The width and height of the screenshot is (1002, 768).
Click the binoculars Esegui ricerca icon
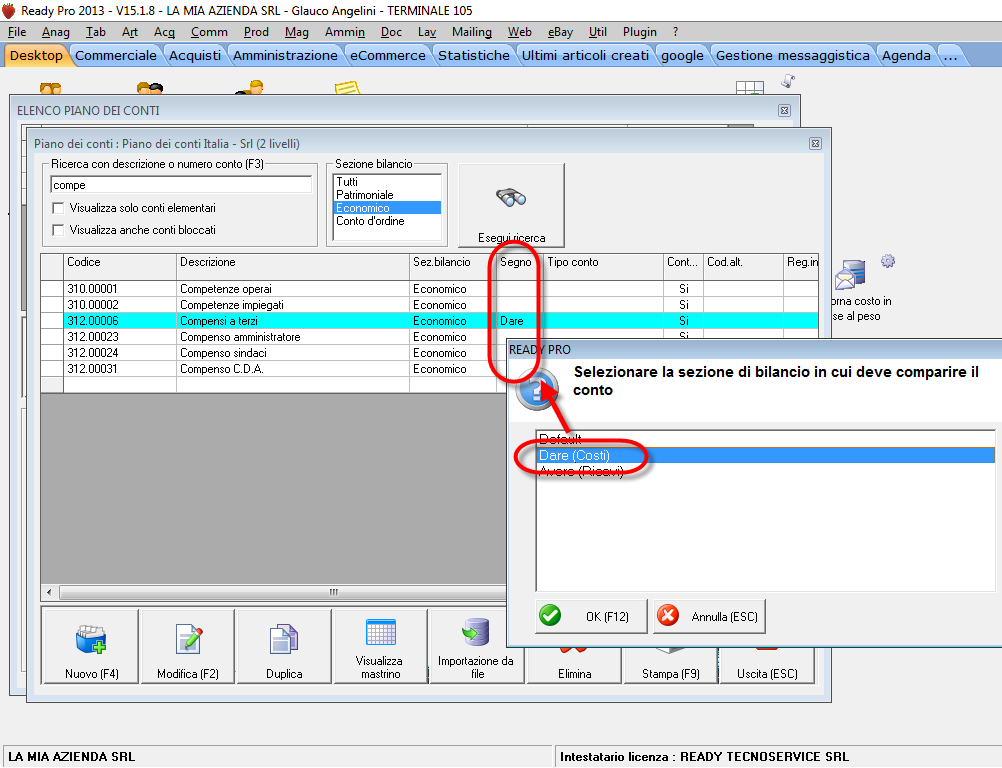coord(511,197)
